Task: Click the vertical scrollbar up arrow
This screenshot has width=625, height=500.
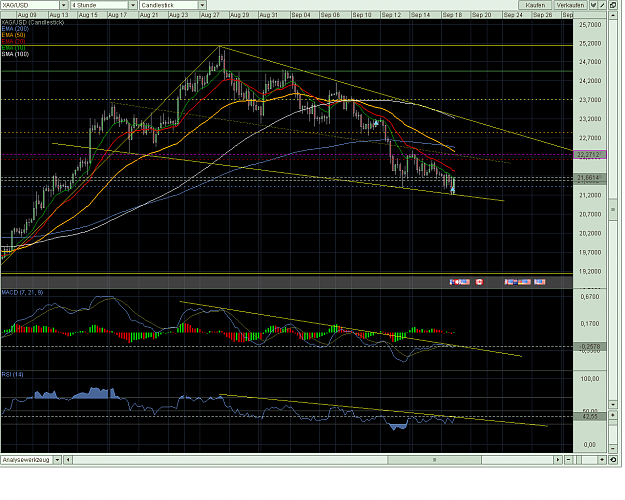Action: pos(613,16)
